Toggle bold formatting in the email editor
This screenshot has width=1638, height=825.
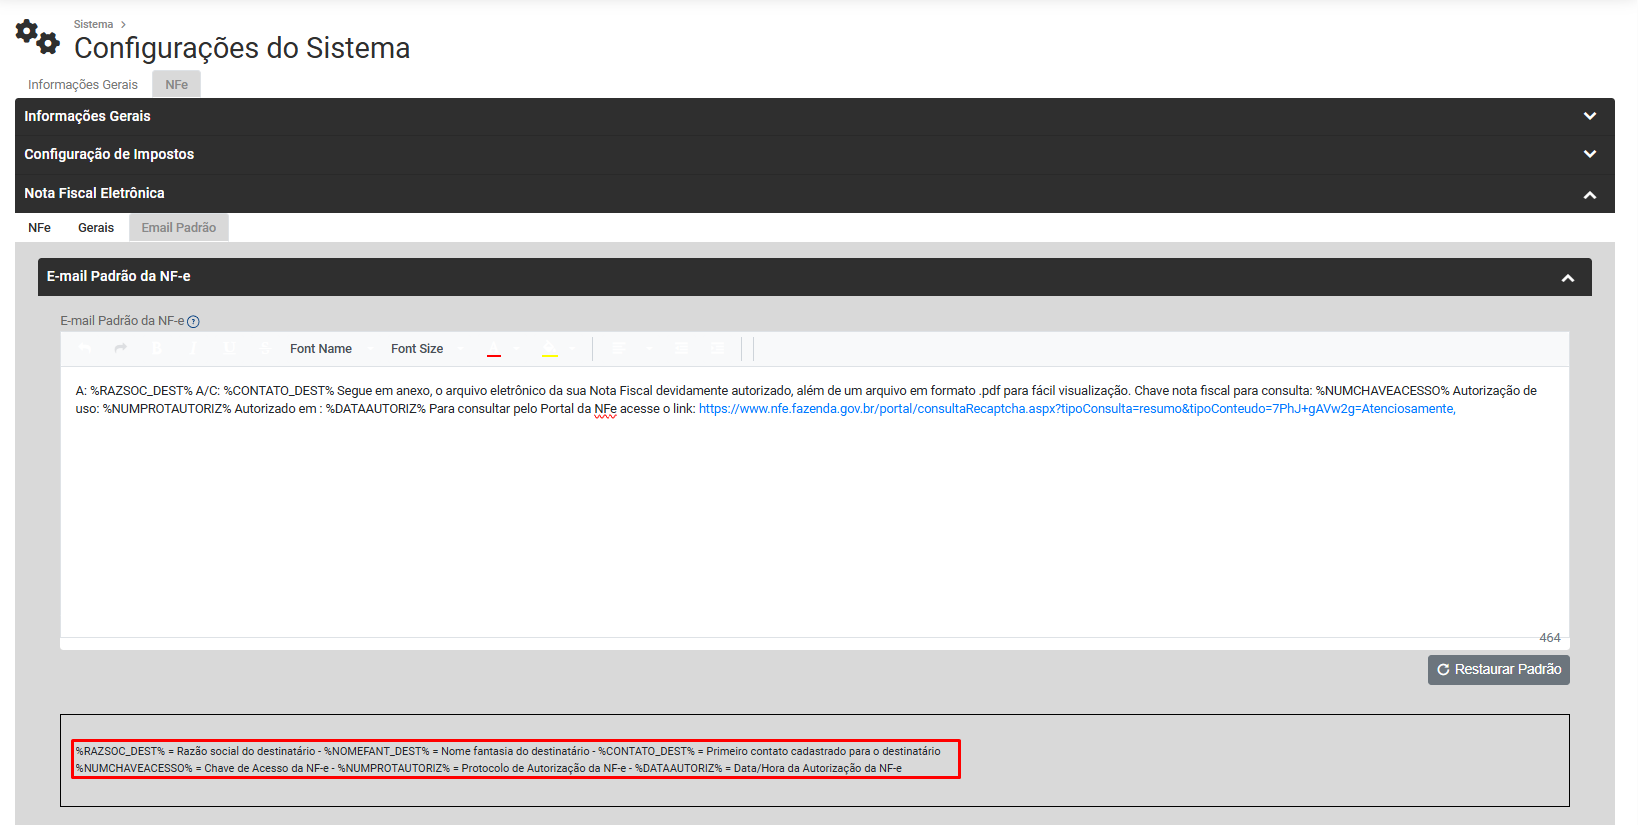[x=157, y=349]
